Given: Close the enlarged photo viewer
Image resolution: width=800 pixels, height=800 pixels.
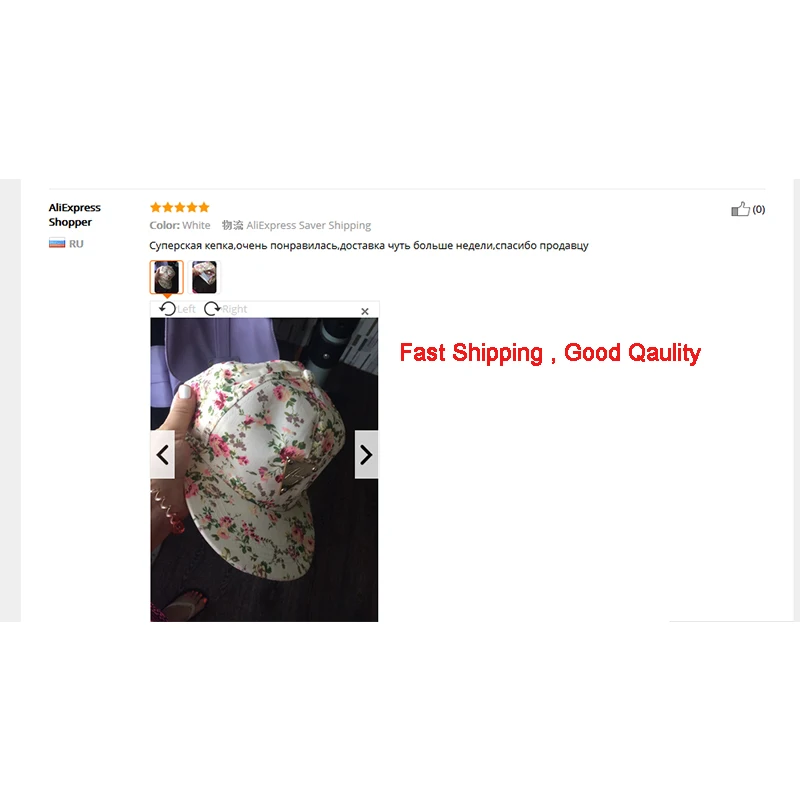Looking at the screenshot, I should coord(365,311).
